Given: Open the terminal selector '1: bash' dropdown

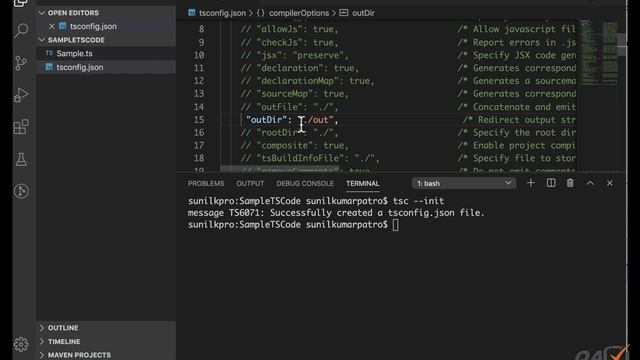Looking at the screenshot, I should (x=464, y=183).
